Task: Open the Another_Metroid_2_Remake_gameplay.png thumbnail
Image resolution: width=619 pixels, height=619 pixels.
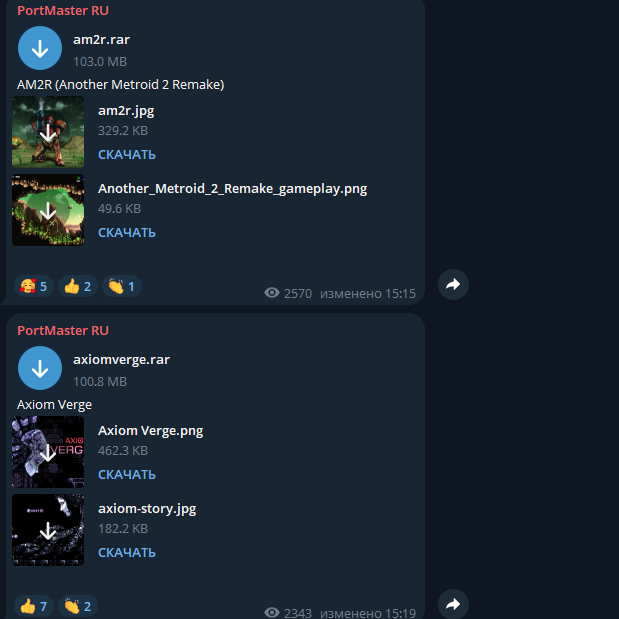Action: click(x=48, y=210)
